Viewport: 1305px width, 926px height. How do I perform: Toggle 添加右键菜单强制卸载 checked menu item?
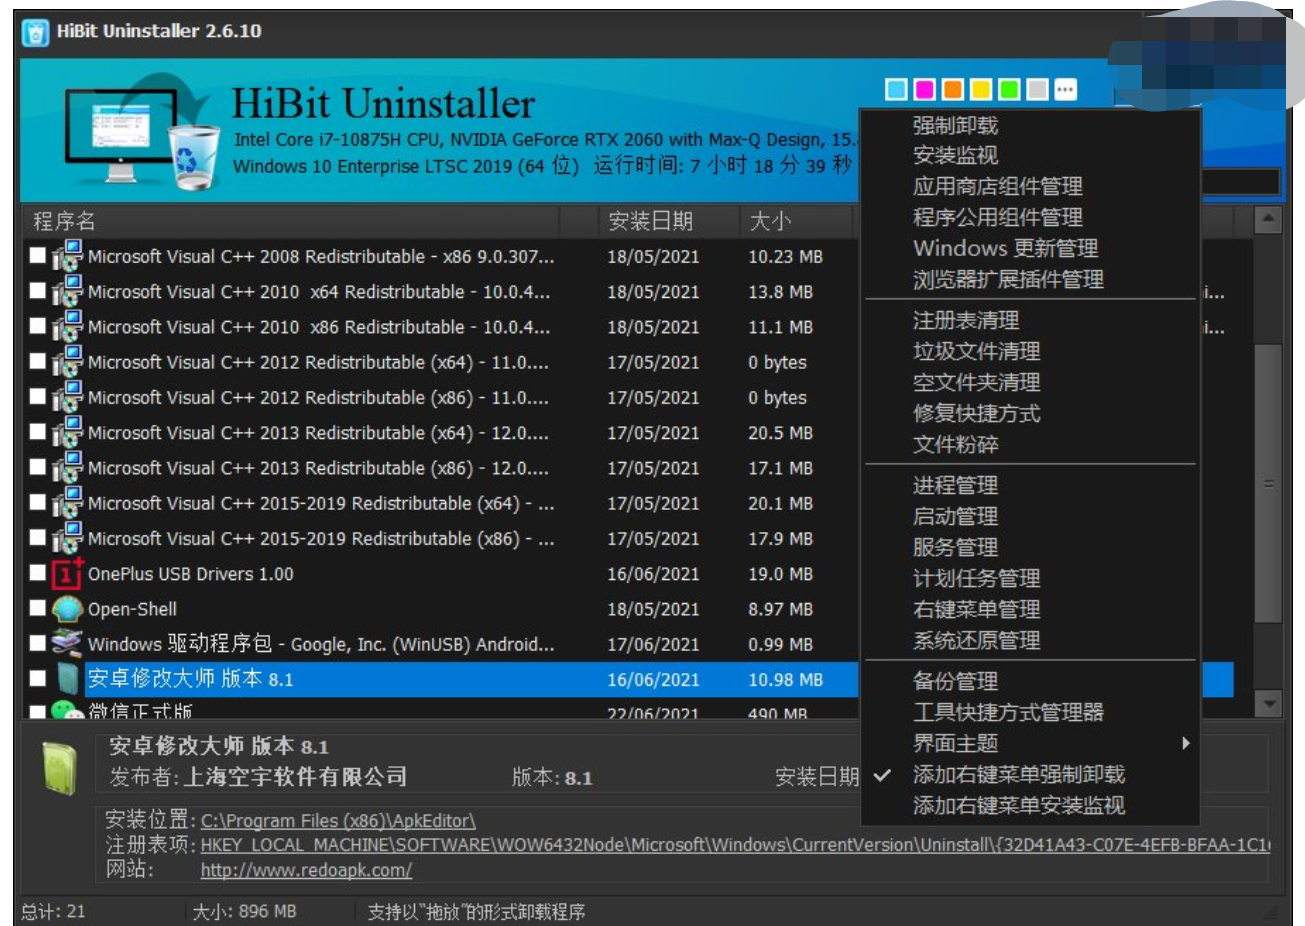tap(1030, 775)
